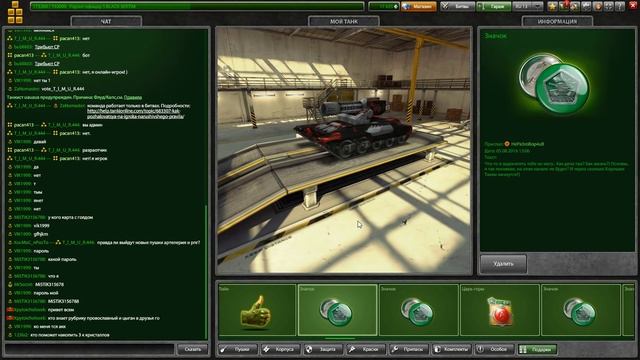Click the yellow squares game logo
Image resolution: width=640 pixels, height=360 pixels.
point(15,12)
